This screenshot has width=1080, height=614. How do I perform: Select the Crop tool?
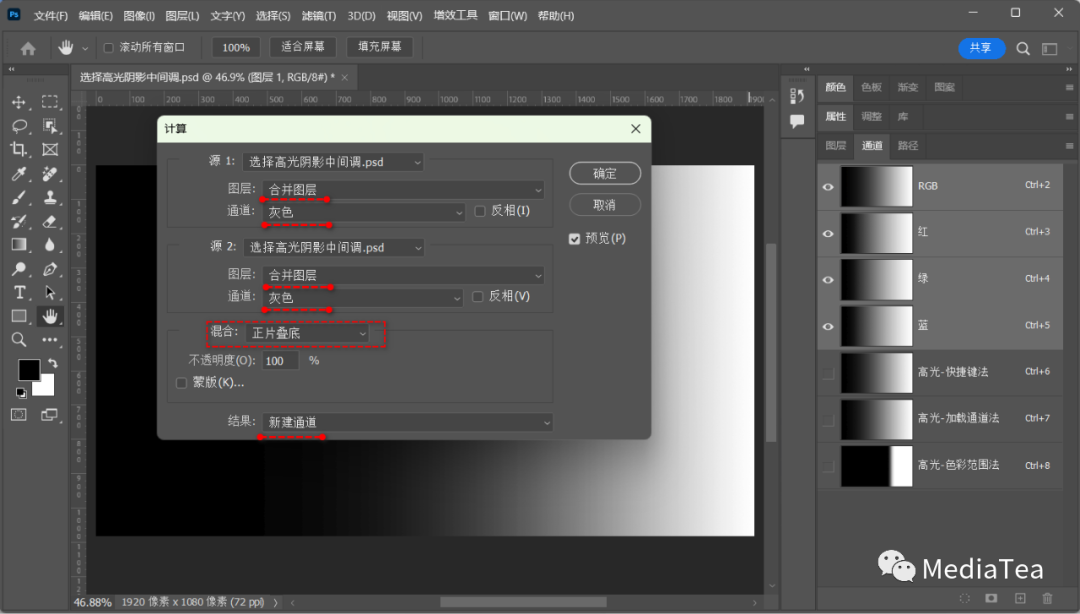coord(19,150)
